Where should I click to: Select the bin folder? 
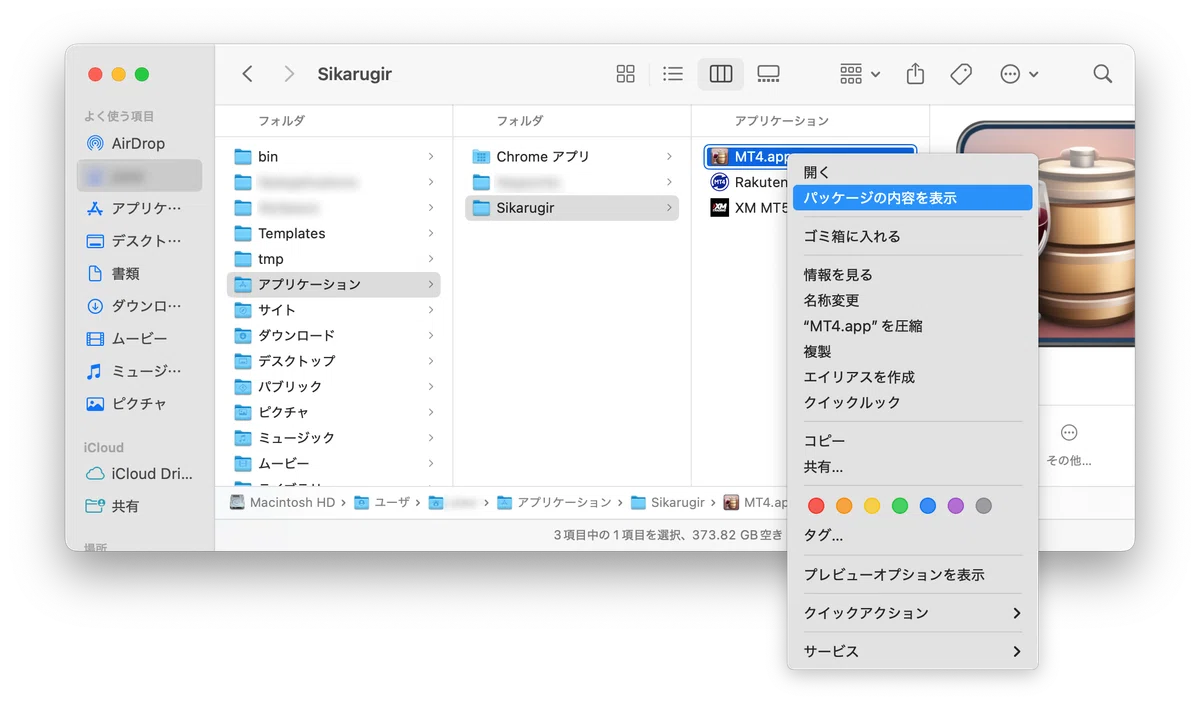334,157
